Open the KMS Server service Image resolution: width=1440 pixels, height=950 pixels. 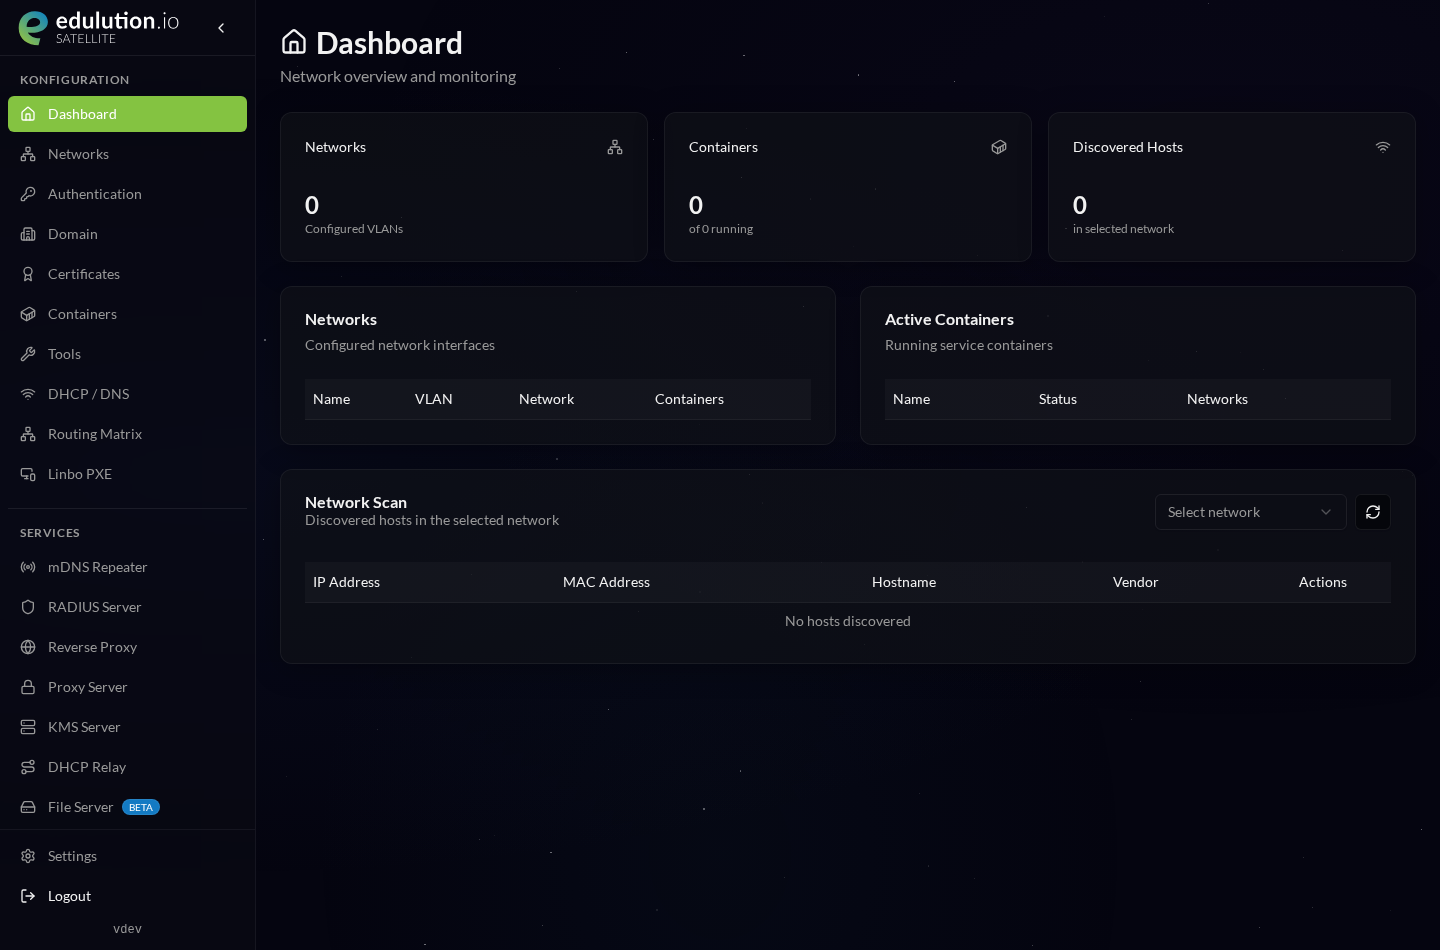click(x=127, y=727)
